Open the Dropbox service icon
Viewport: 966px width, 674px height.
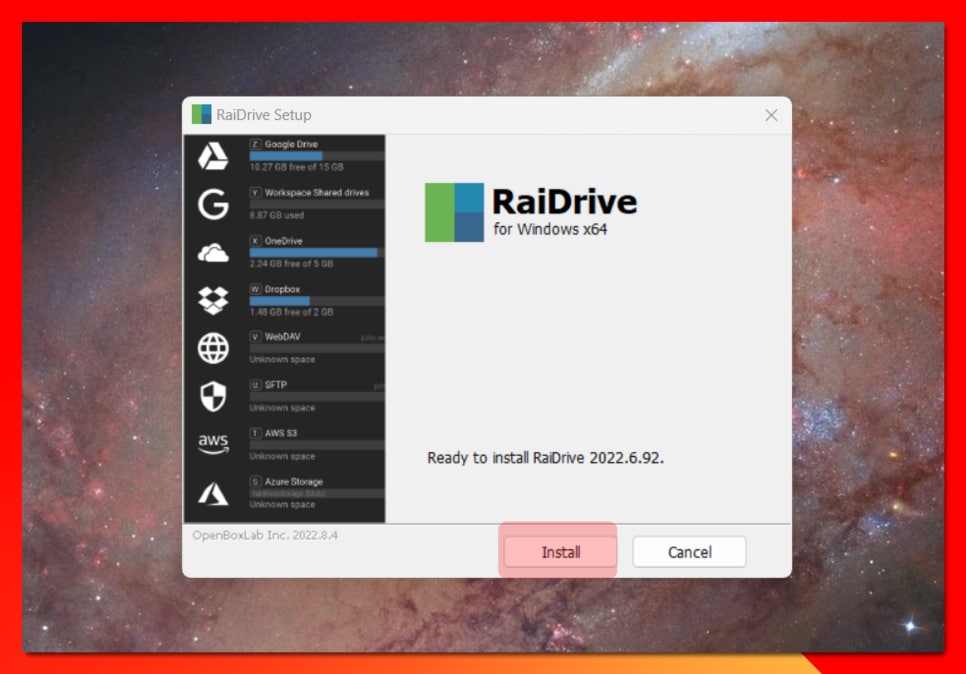tap(213, 300)
